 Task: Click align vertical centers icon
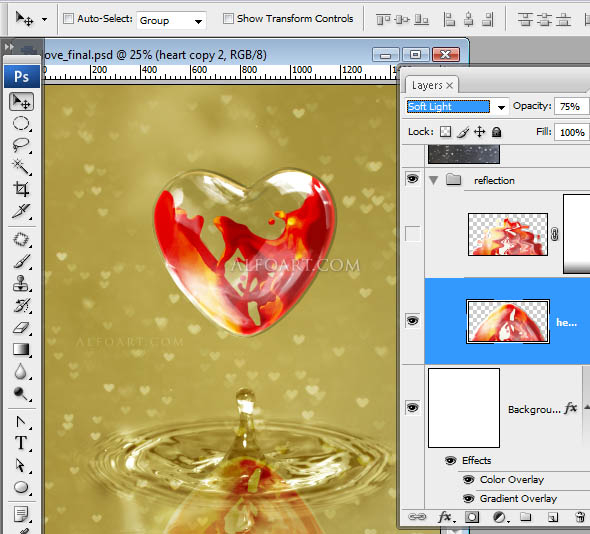click(402, 19)
